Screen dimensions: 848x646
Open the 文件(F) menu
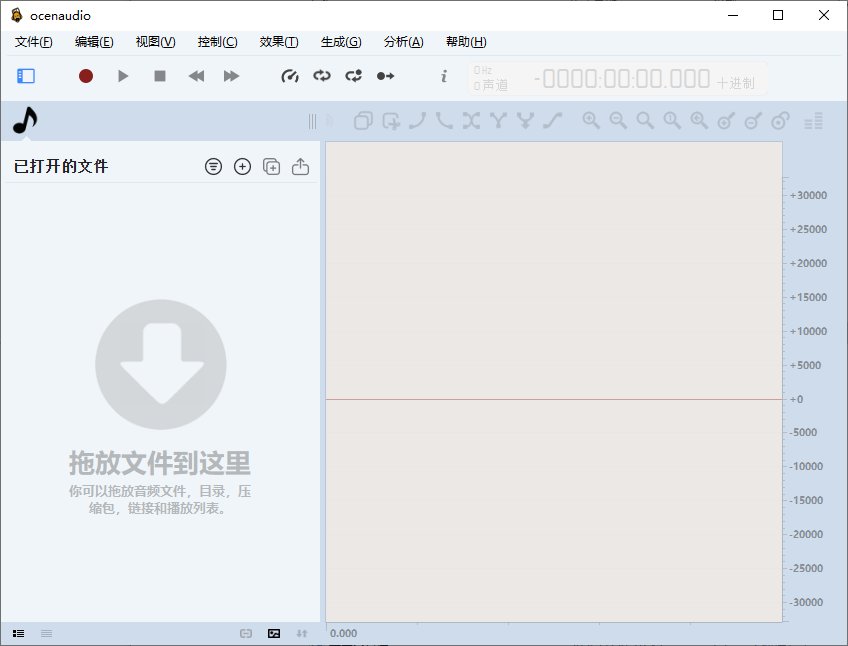click(34, 42)
